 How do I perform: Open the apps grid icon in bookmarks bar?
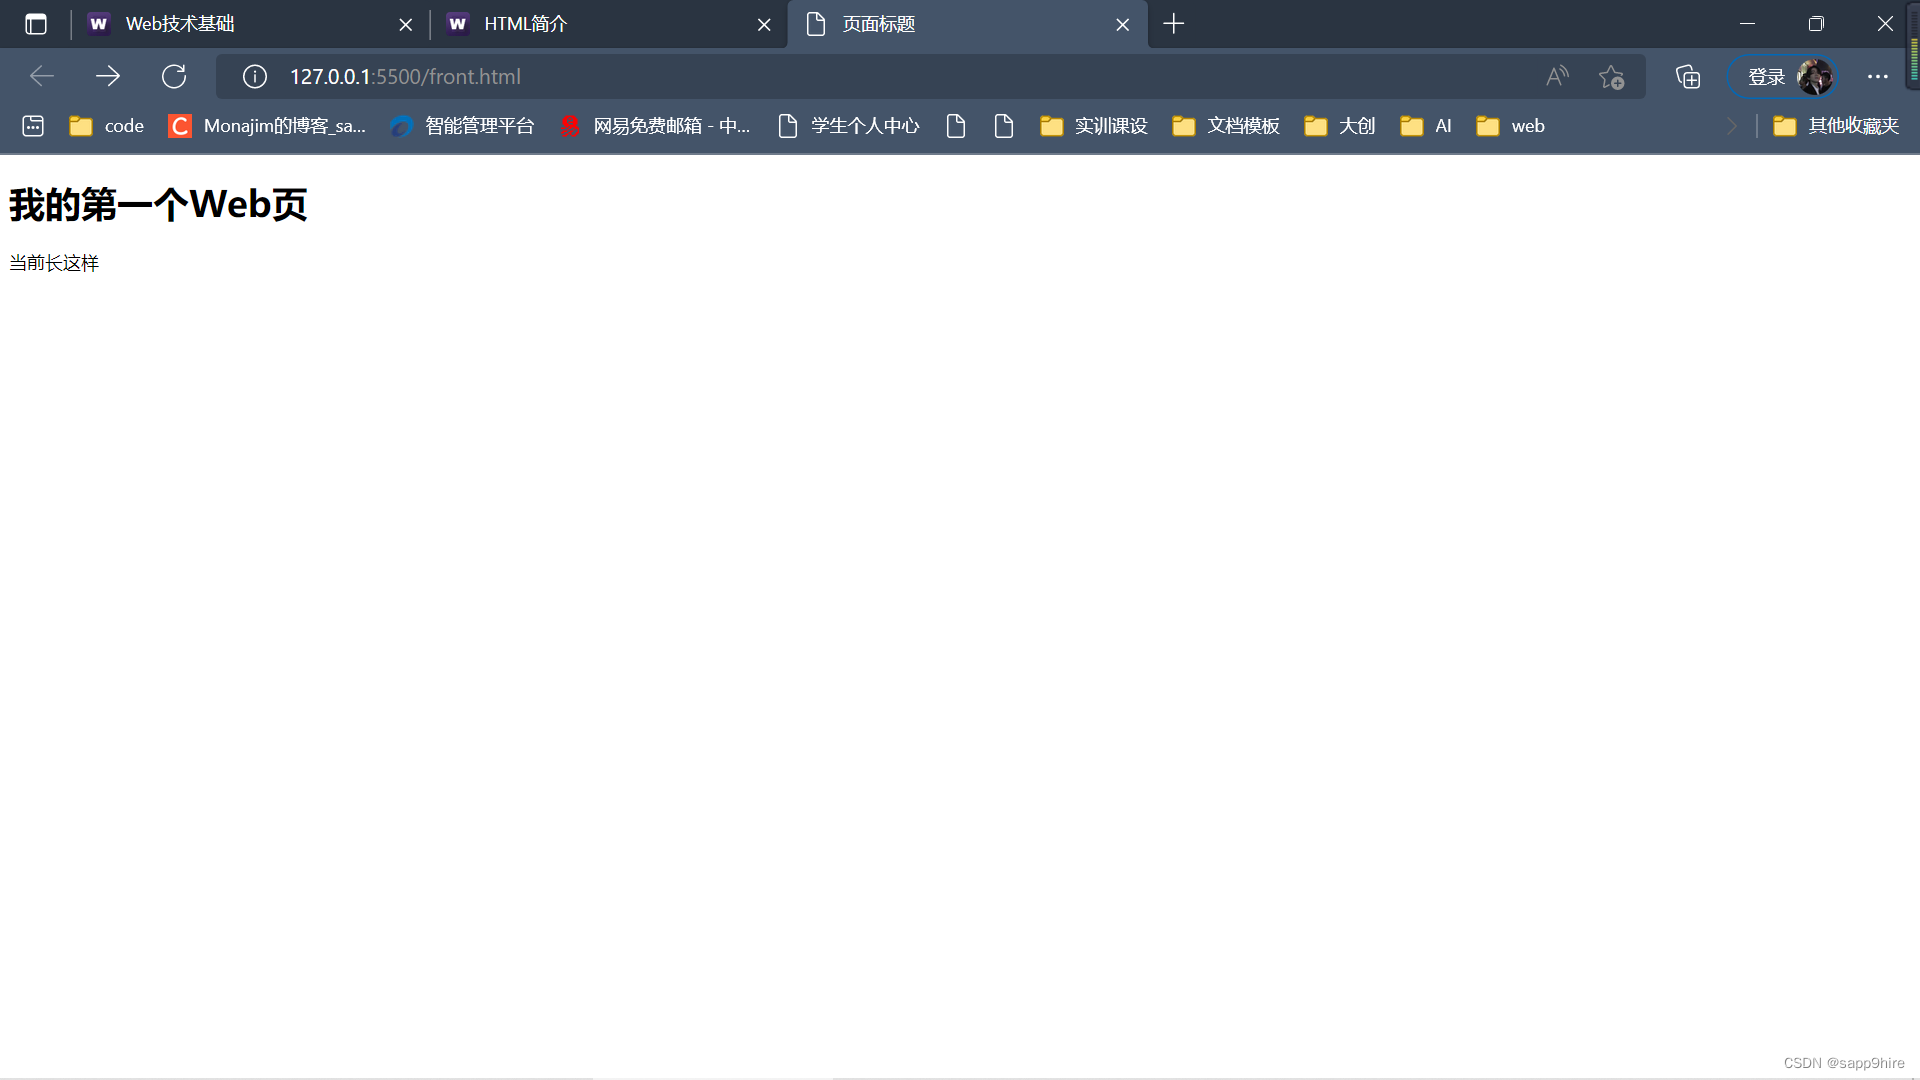[33, 126]
